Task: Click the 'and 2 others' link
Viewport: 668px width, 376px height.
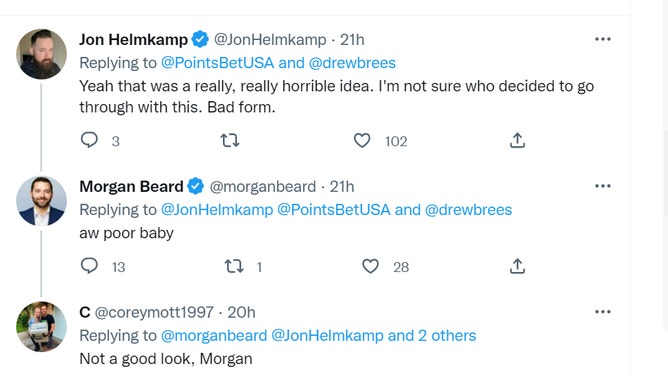Action: pyautogui.click(x=432, y=336)
